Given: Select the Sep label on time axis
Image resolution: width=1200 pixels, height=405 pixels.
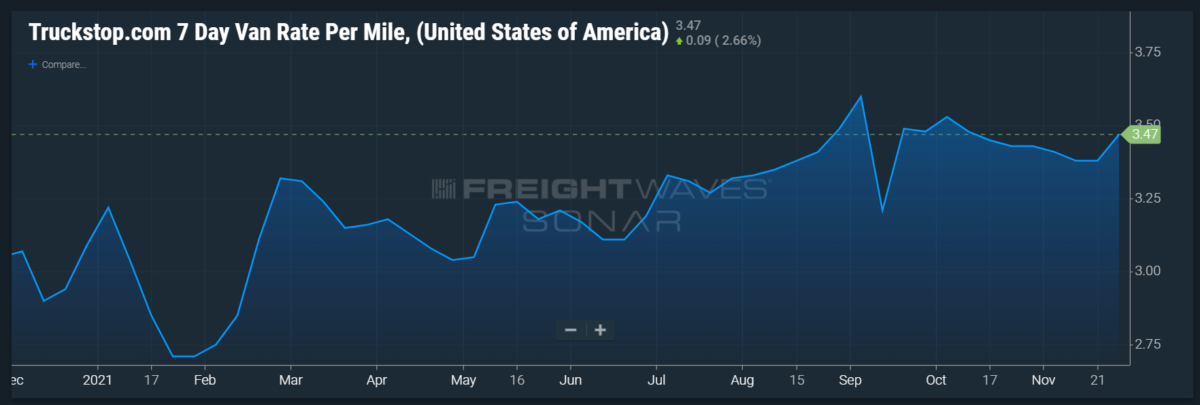Looking at the screenshot, I should [851, 380].
